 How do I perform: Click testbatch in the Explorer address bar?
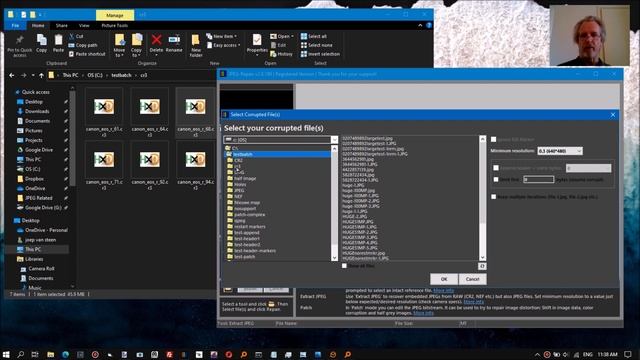[121, 75]
